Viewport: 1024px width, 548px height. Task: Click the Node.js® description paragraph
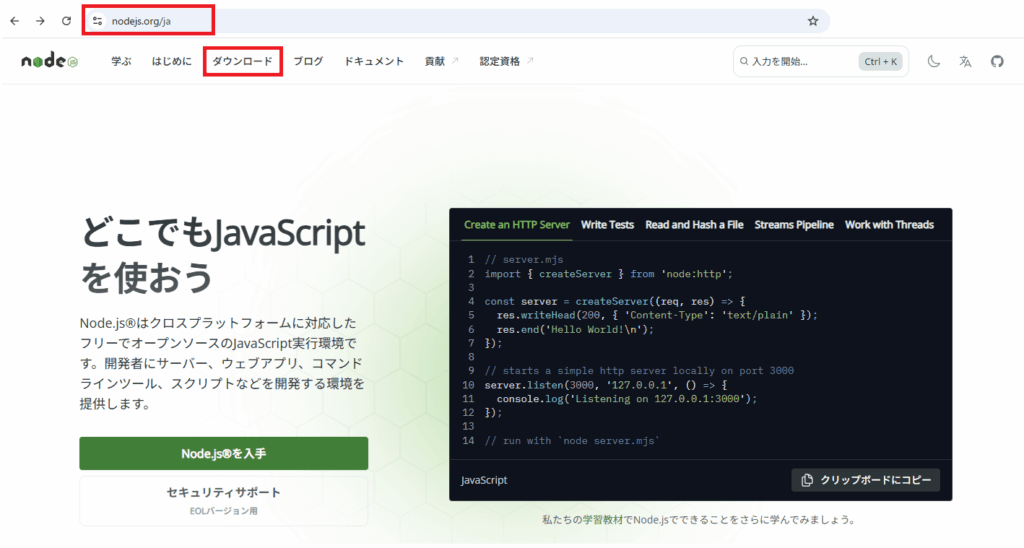223,363
